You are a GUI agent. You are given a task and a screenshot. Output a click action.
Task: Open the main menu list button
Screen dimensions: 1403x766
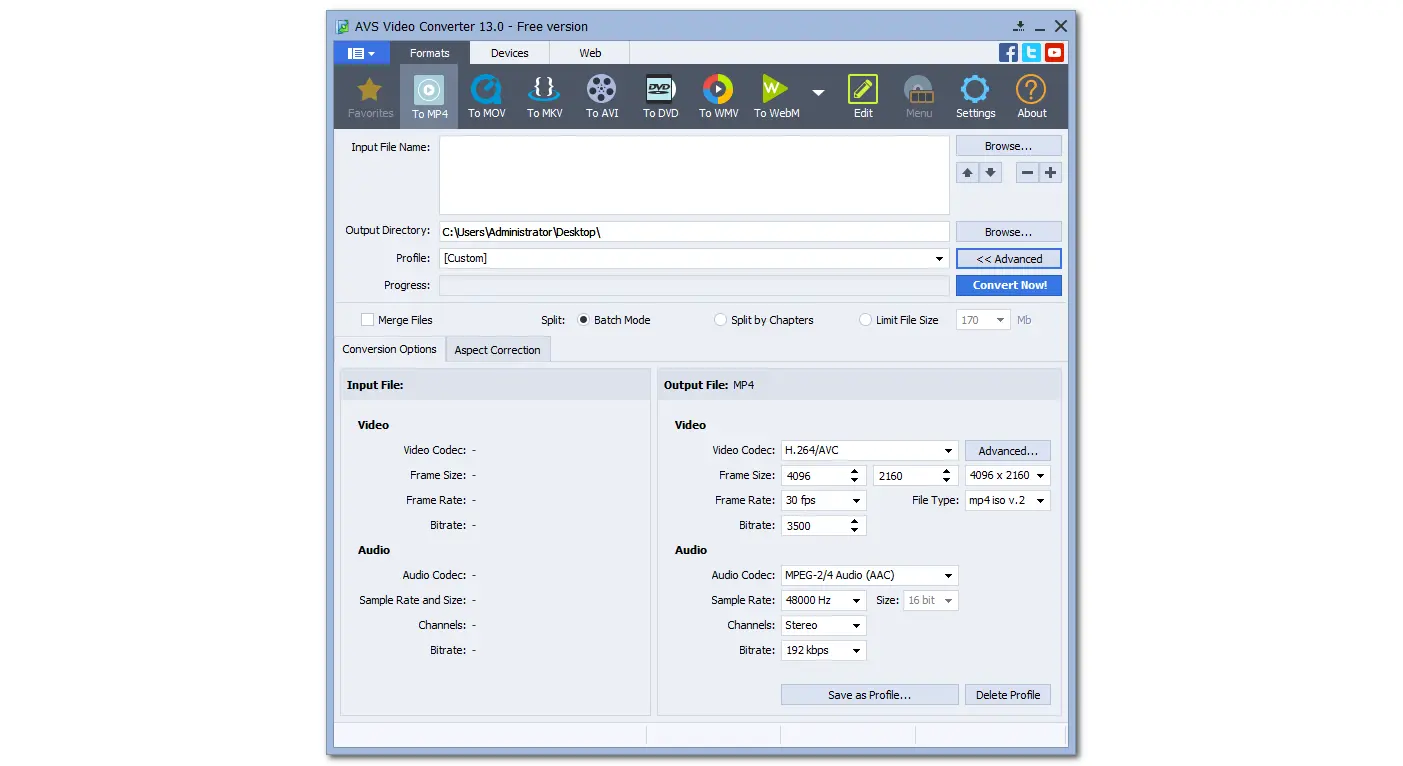click(361, 53)
